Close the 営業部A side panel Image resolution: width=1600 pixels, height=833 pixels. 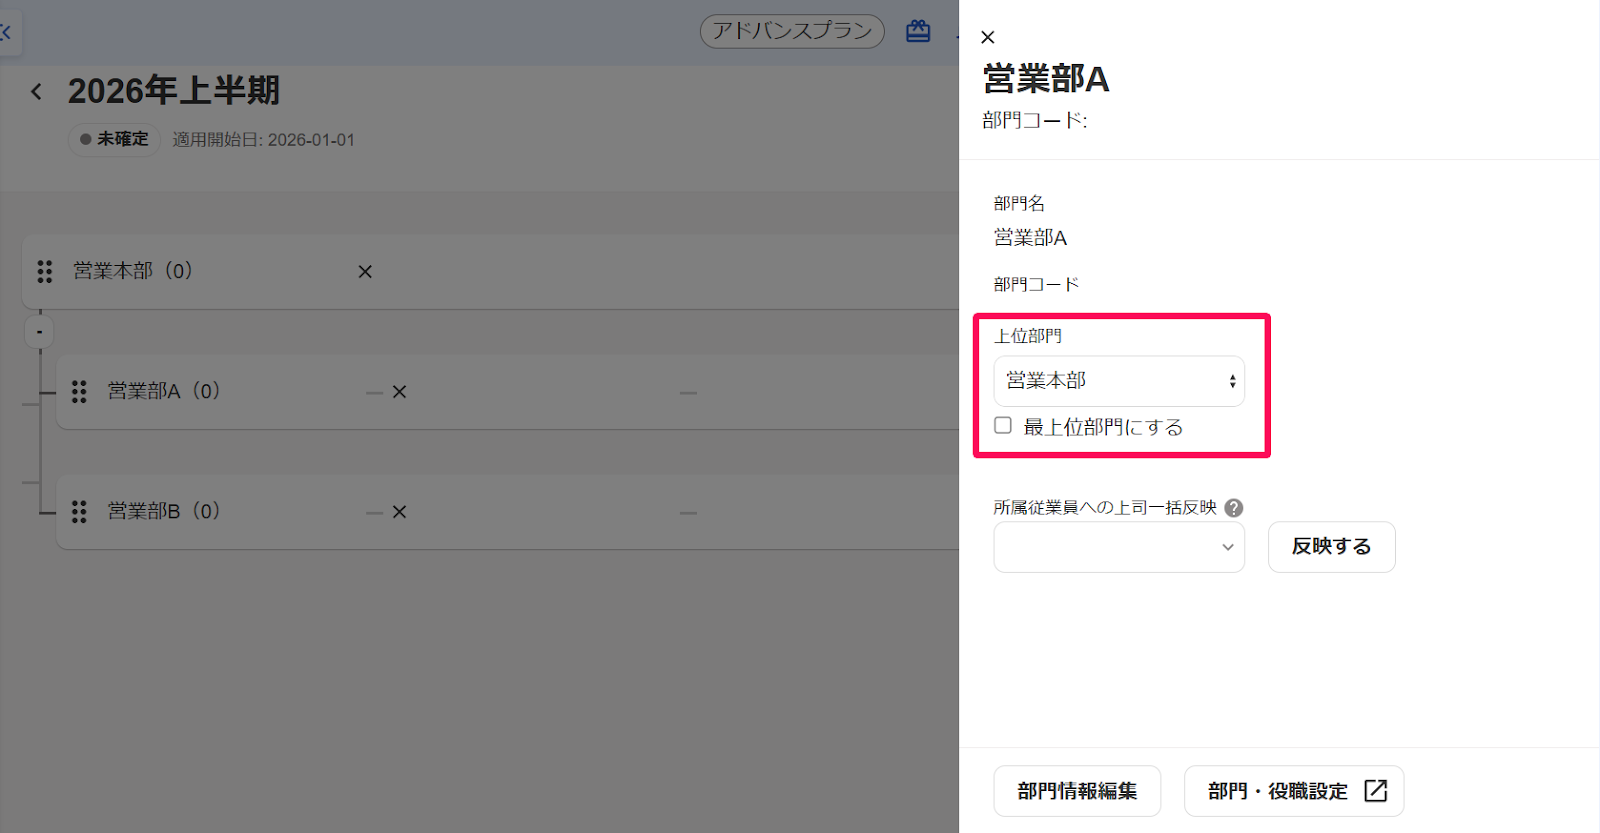[x=987, y=37]
